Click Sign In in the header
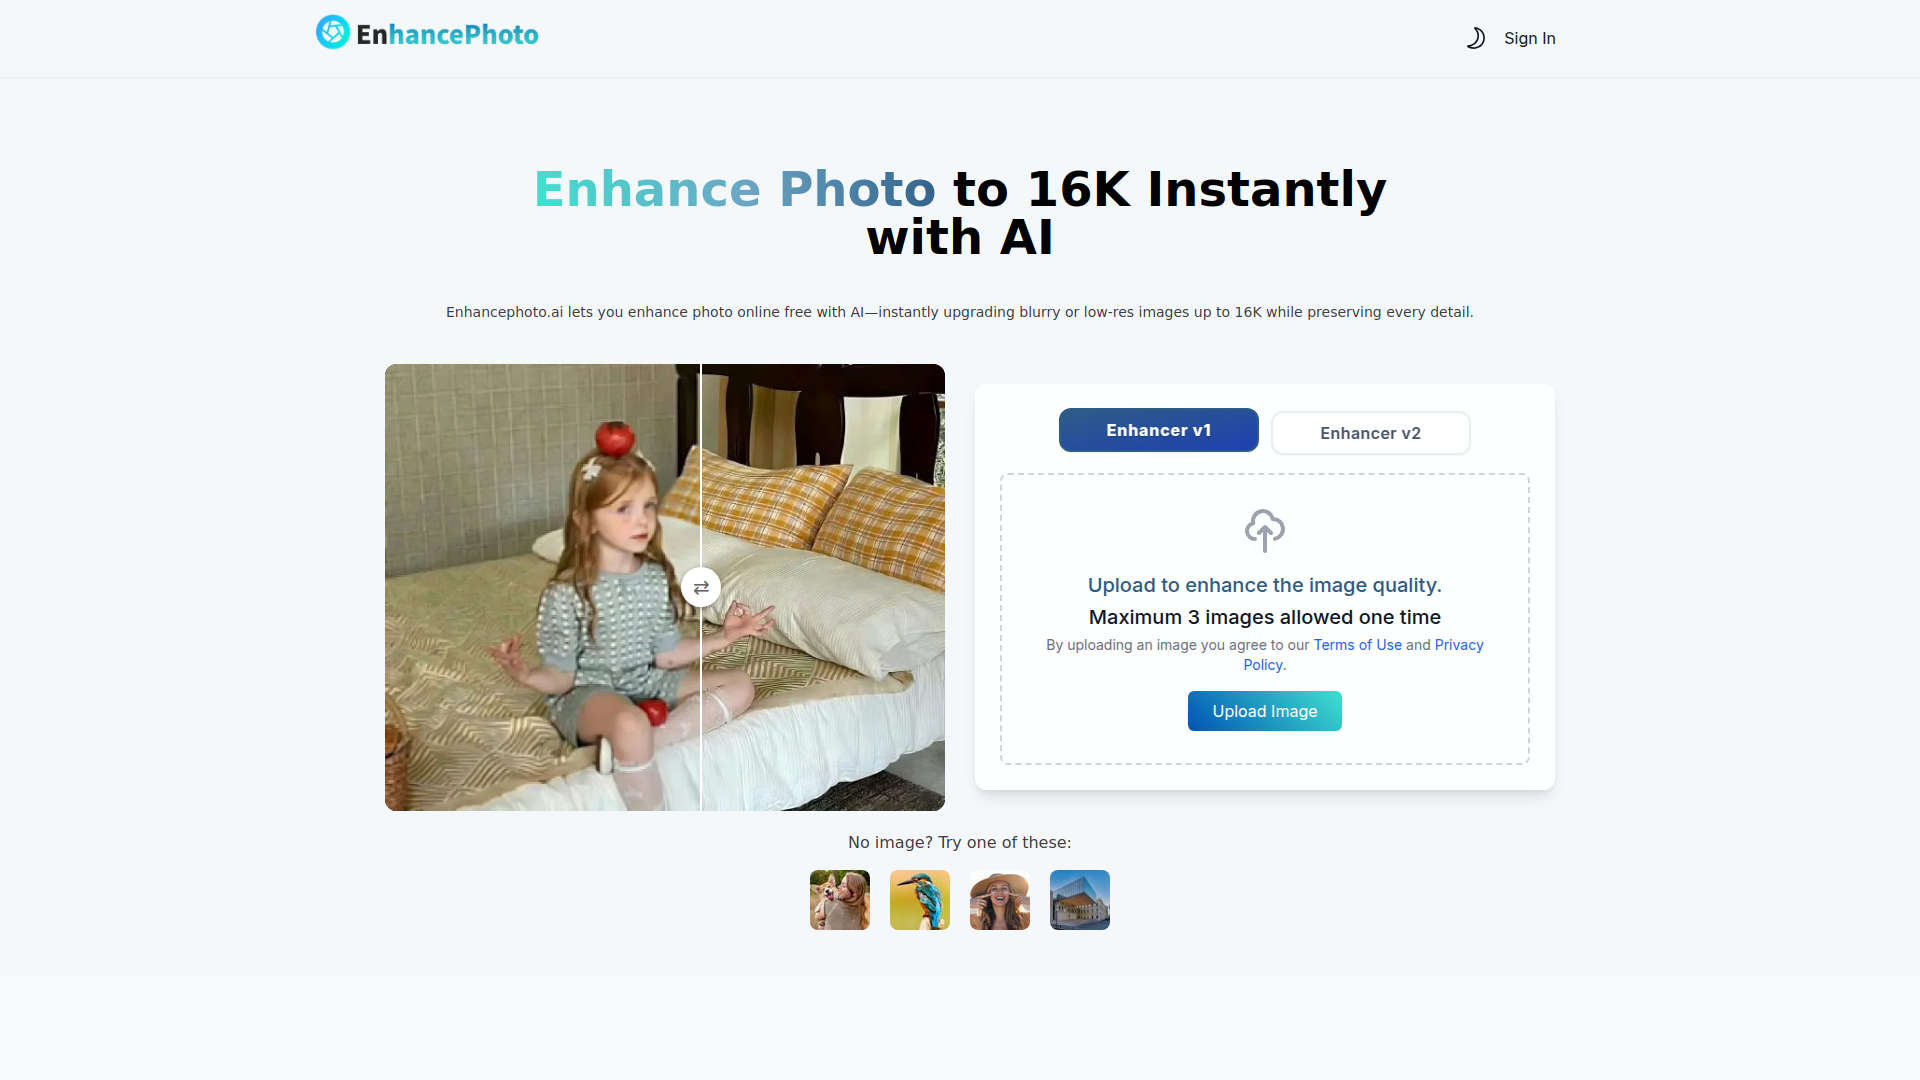This screenshot has height=1080, width=1920. click(x=1529, y=38)
